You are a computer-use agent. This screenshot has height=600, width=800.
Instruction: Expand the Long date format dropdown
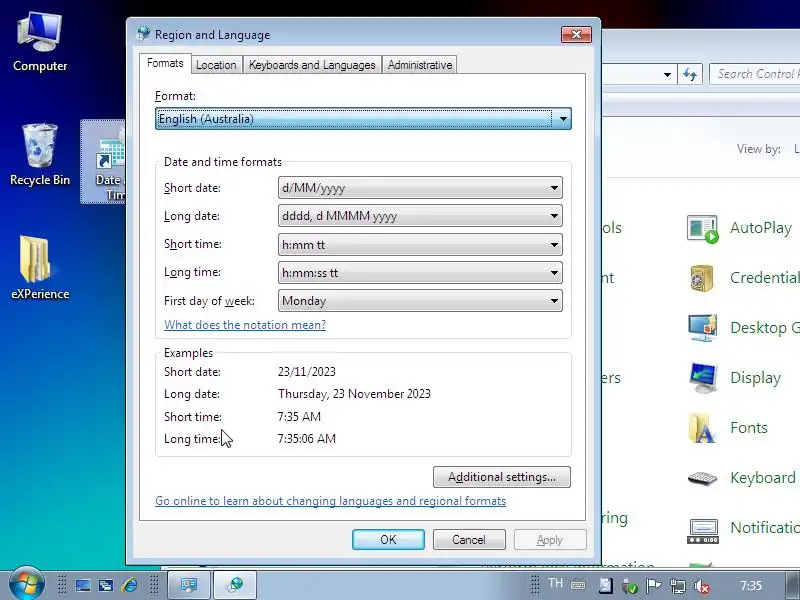420,216
